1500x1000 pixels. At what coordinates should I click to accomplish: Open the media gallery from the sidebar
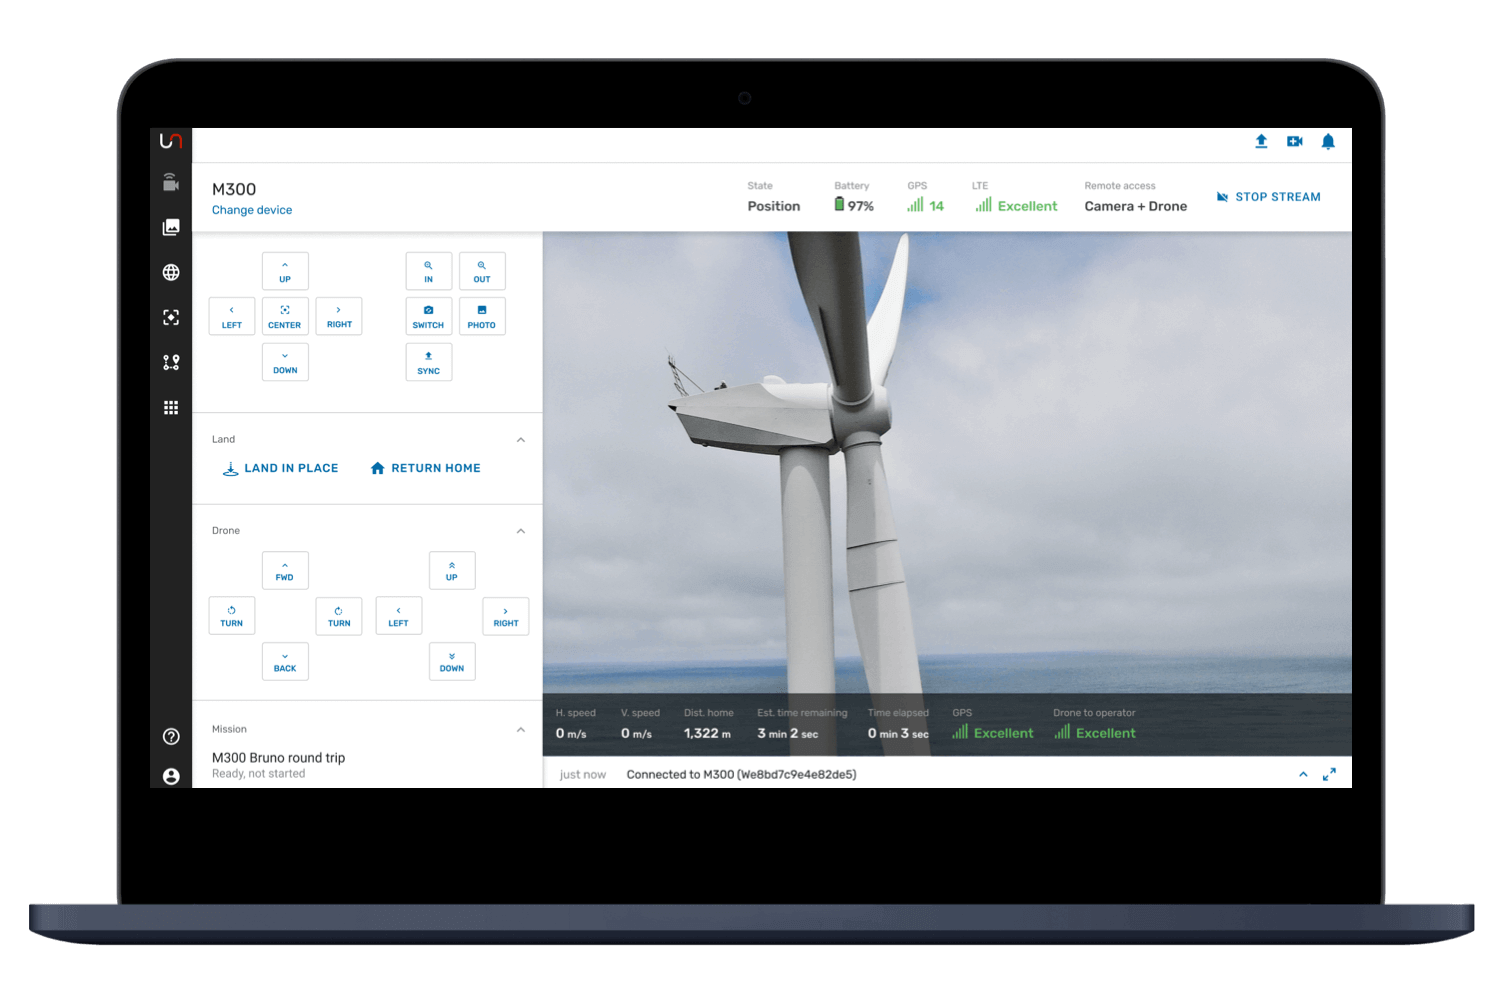(170, 227)
